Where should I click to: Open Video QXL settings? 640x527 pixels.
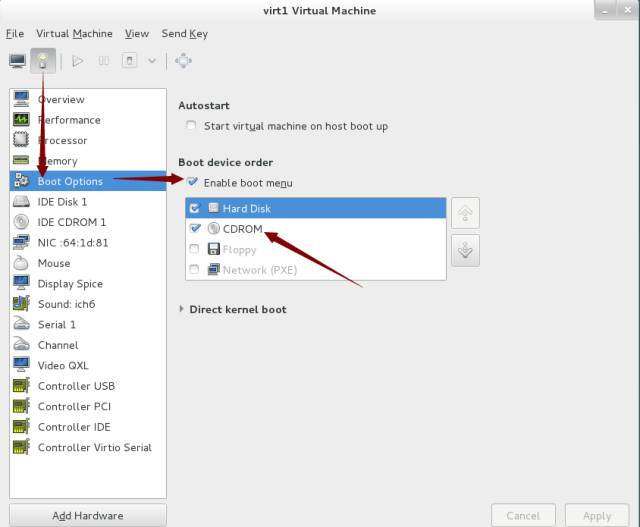pyautogui.click(x=88, y=365)
